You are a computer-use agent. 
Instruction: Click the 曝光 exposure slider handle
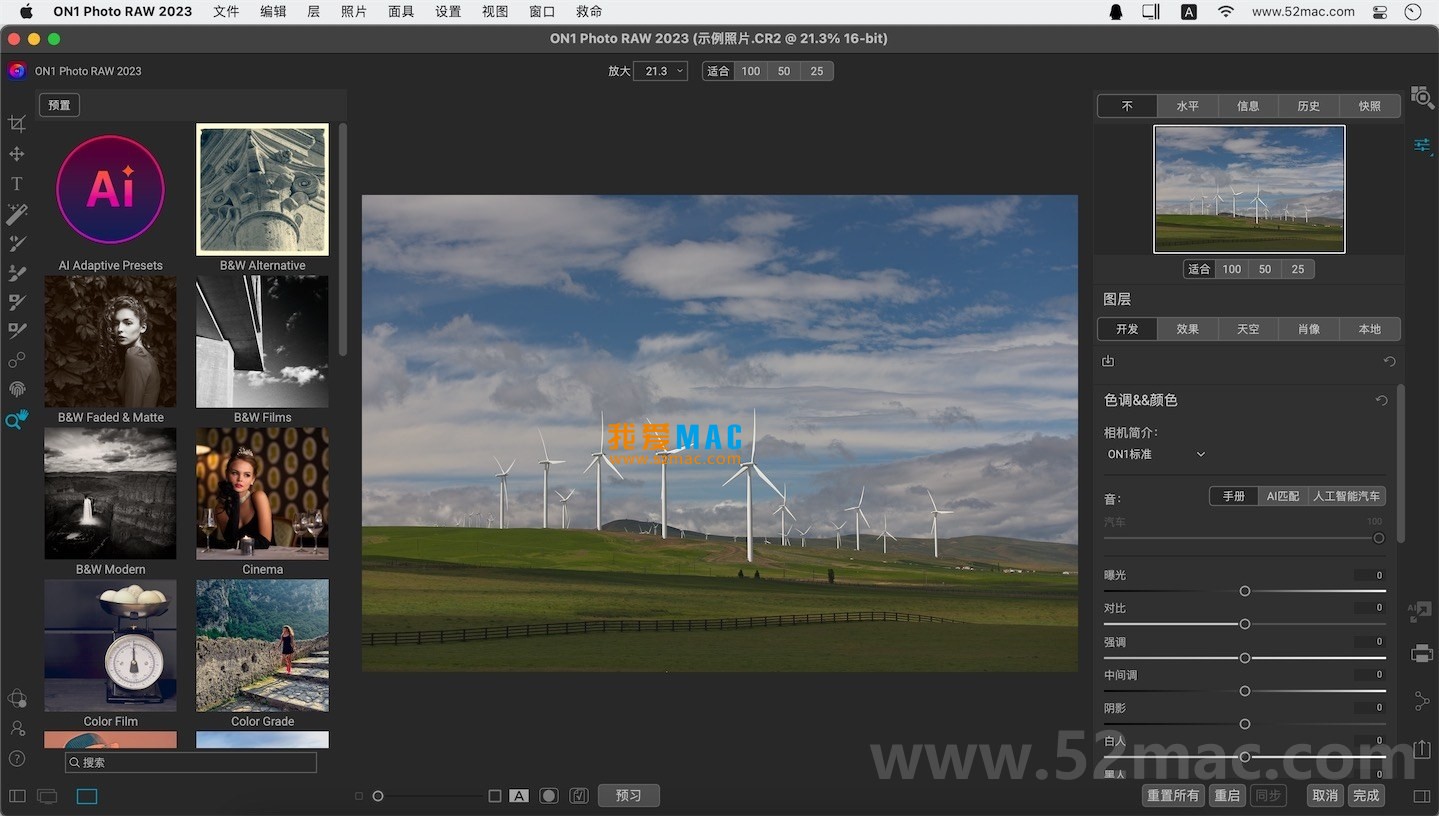pos(1245,591)
